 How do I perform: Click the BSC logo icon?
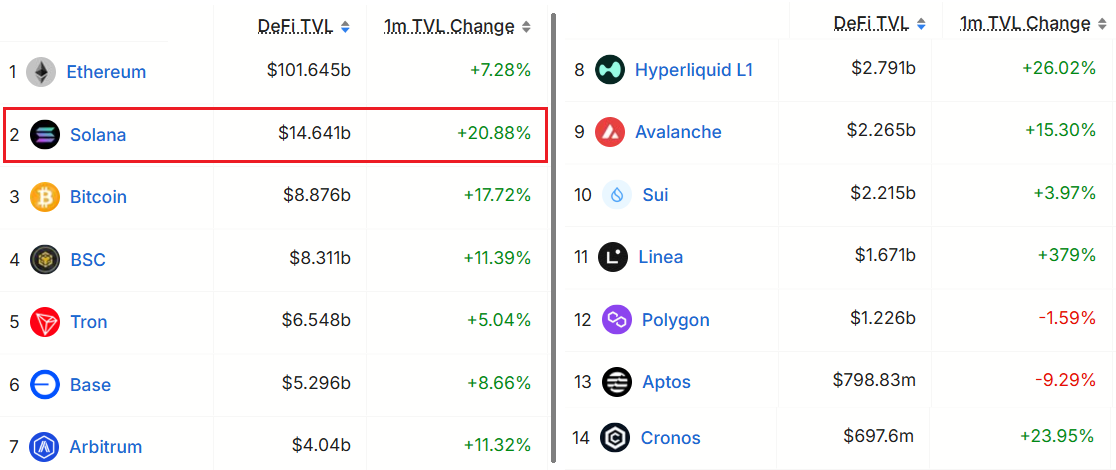[45, 260]
